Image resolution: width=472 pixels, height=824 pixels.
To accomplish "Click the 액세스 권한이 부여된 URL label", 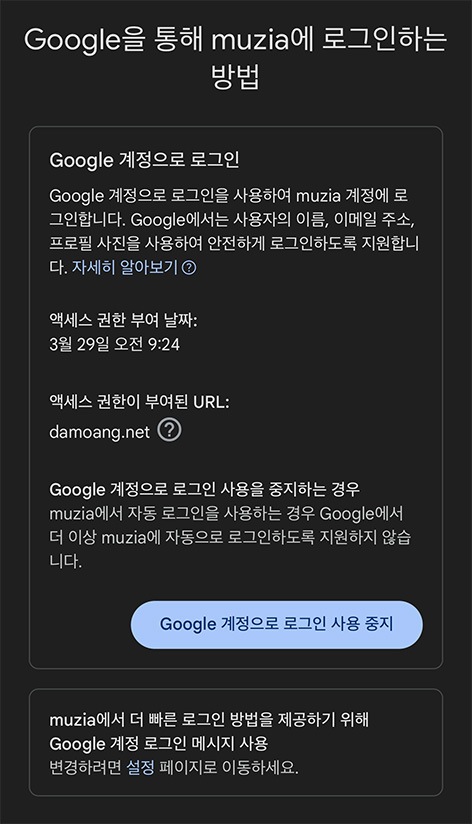I will point(139,402).
